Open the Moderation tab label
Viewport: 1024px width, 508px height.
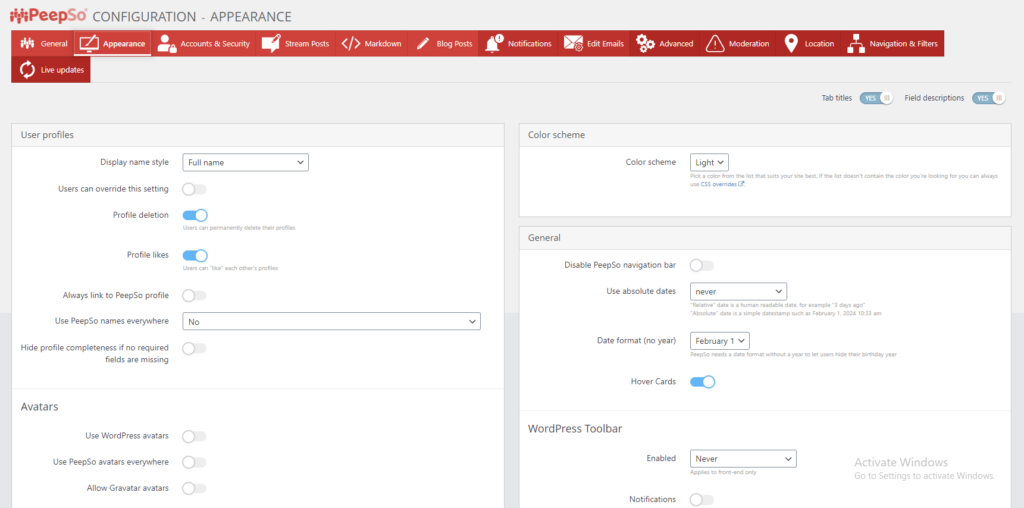749,44
